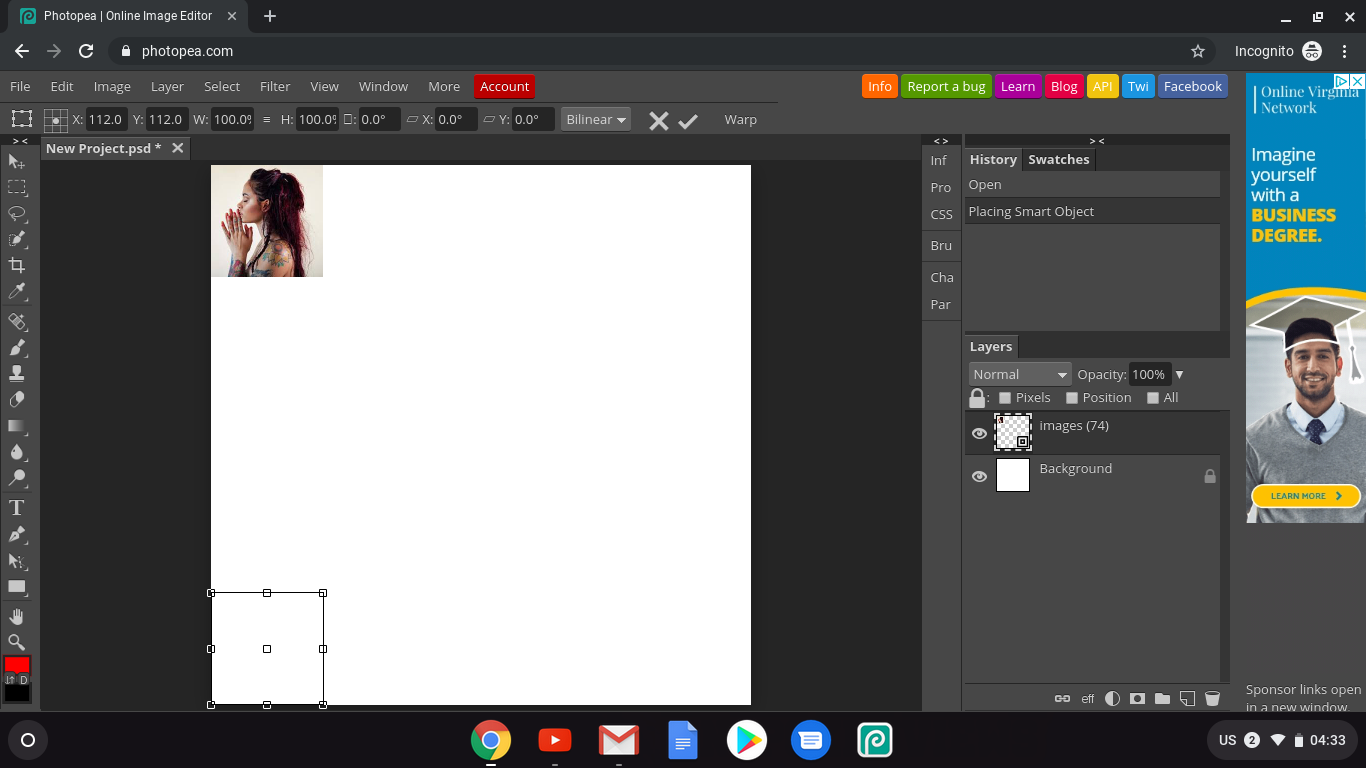This screenshot has width=1366, height=768.
Task: Click the Warp button
Action: pyautogui.click(x=740, y=119)
